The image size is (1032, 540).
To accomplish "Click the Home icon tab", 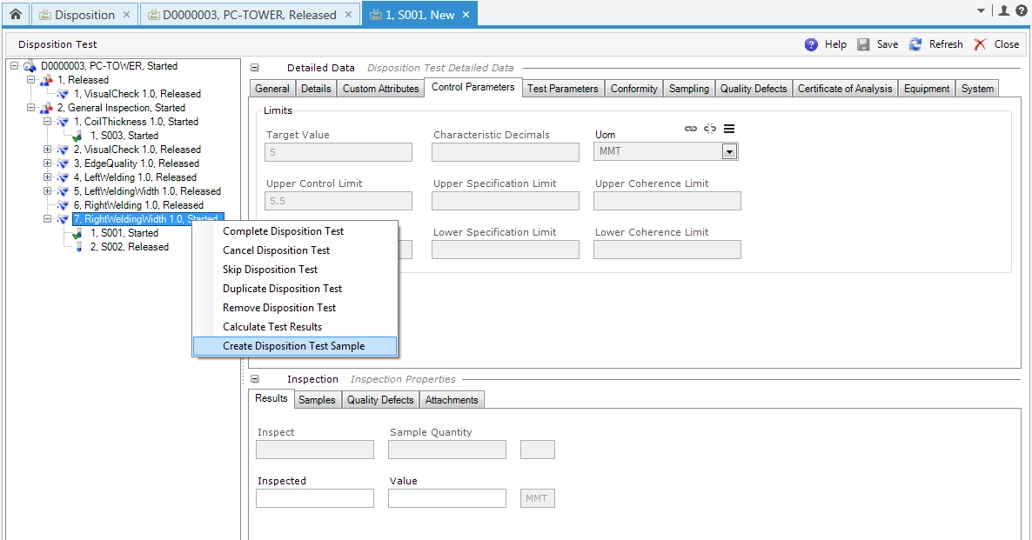I will coord(15,14).
